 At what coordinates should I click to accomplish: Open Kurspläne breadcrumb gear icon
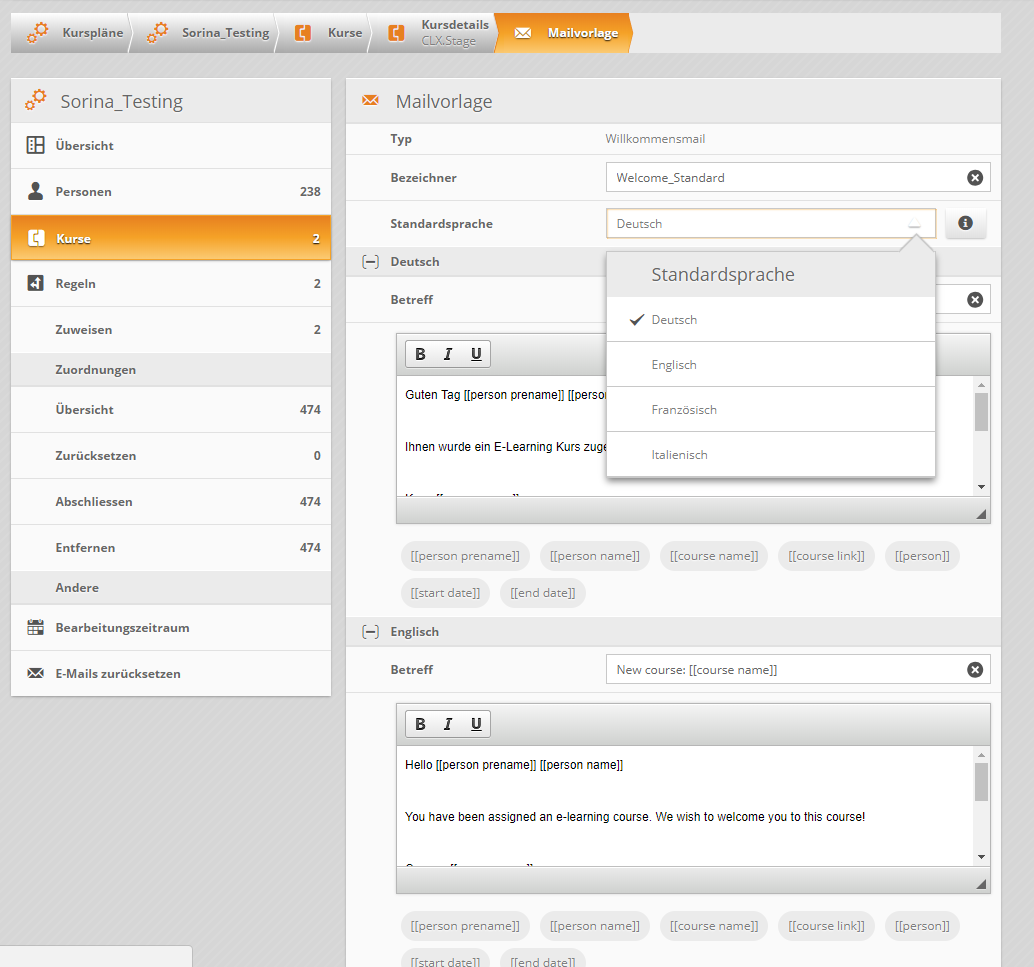[38, 33]
